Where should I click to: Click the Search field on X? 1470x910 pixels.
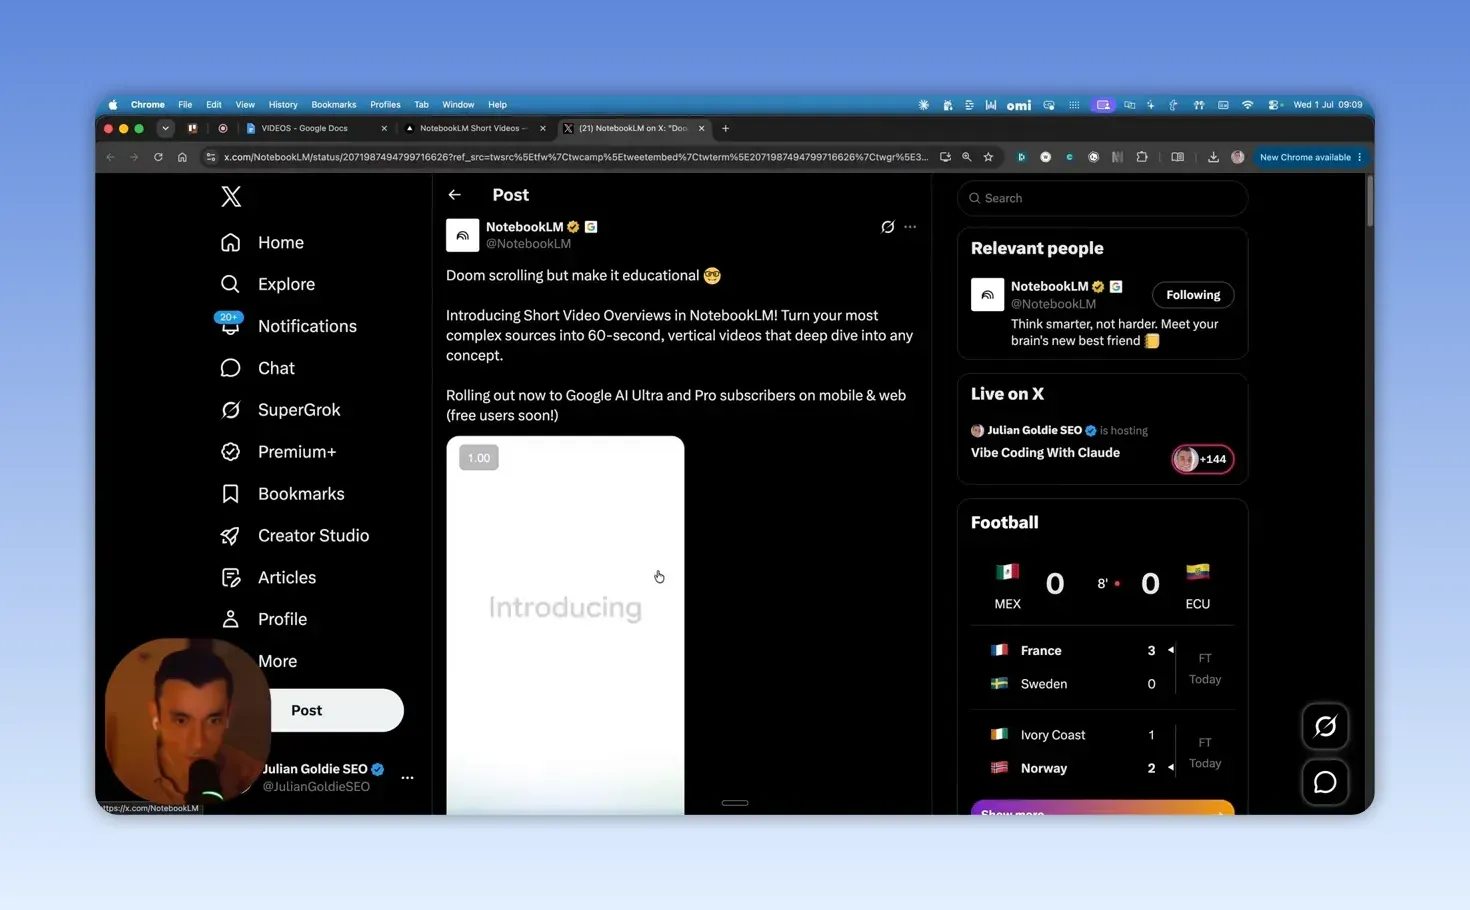1102,198
